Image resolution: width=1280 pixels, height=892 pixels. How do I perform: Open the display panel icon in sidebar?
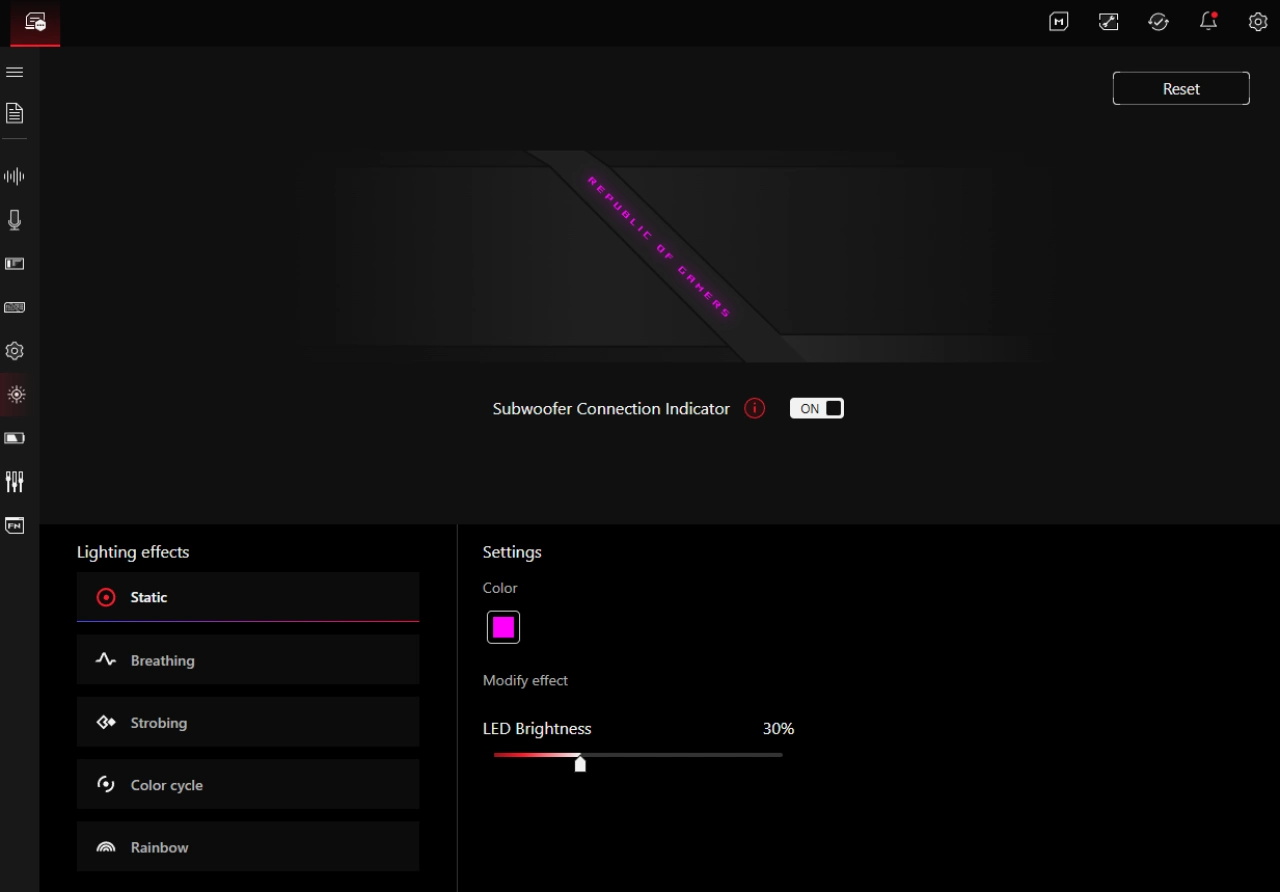click(x=15, y=264)
